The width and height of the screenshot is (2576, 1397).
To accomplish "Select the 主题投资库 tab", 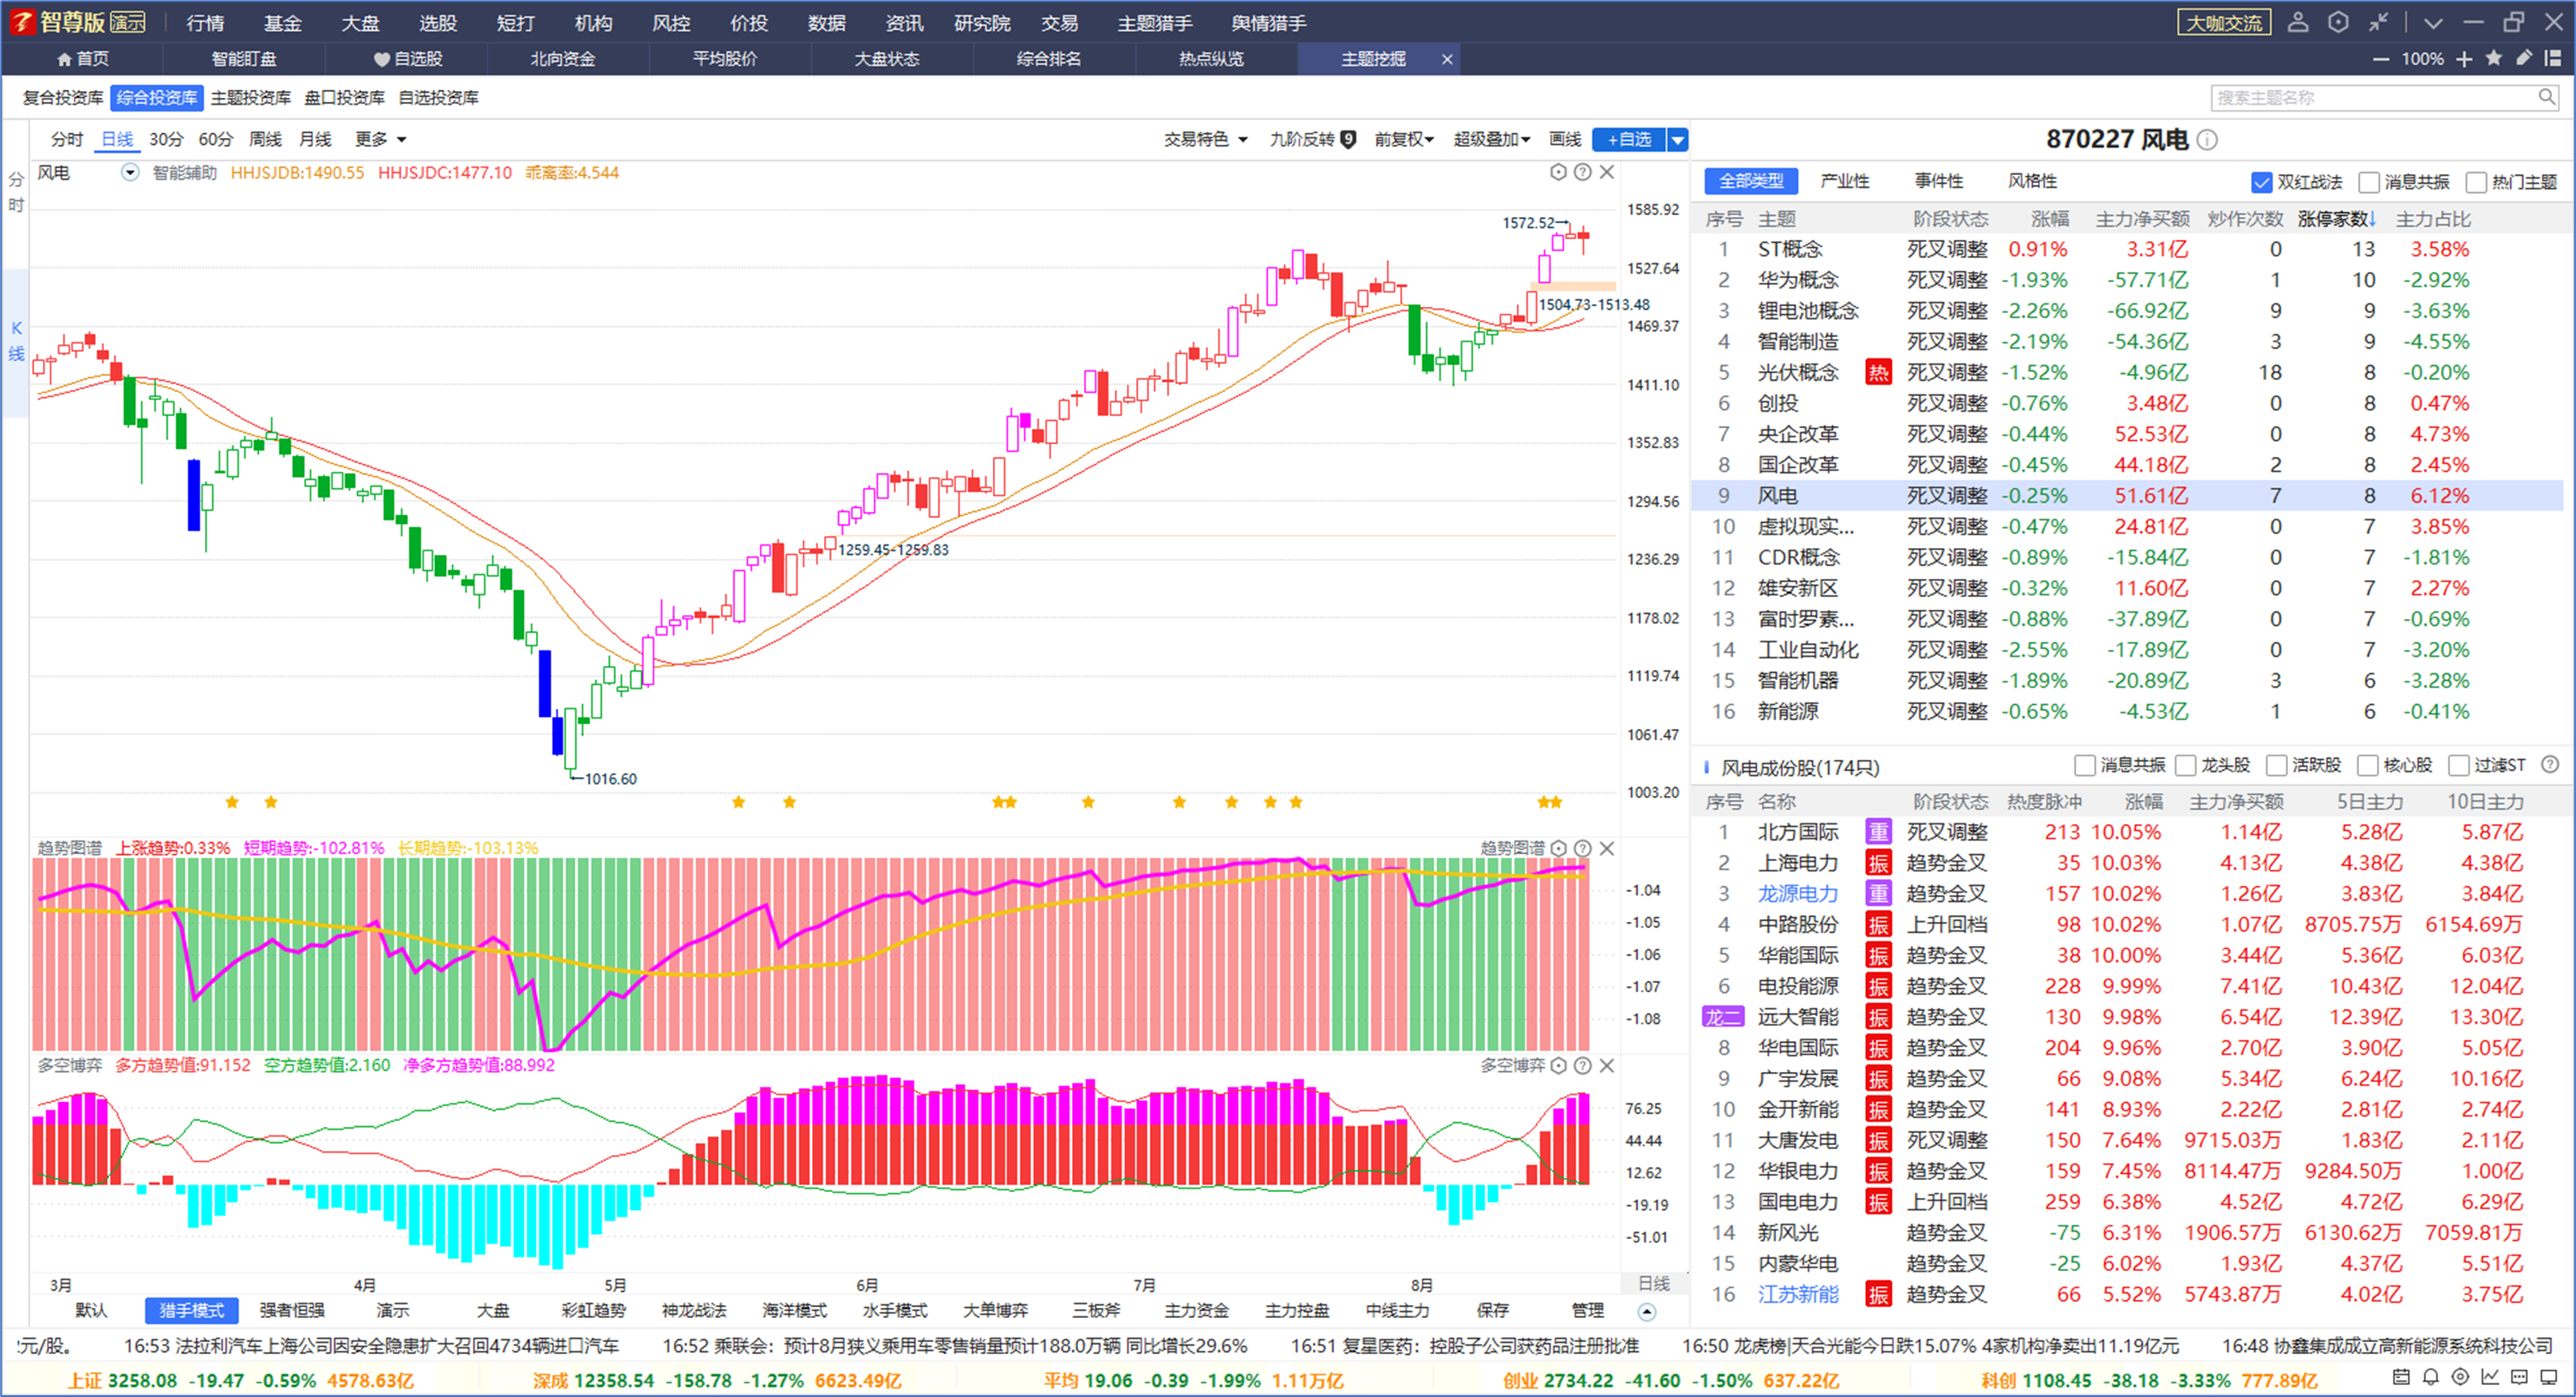I will (x=250, y=97).
